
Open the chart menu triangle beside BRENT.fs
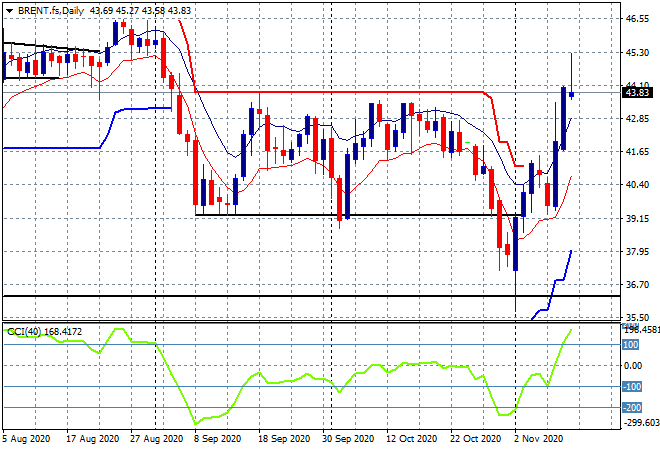pos(9,11)
